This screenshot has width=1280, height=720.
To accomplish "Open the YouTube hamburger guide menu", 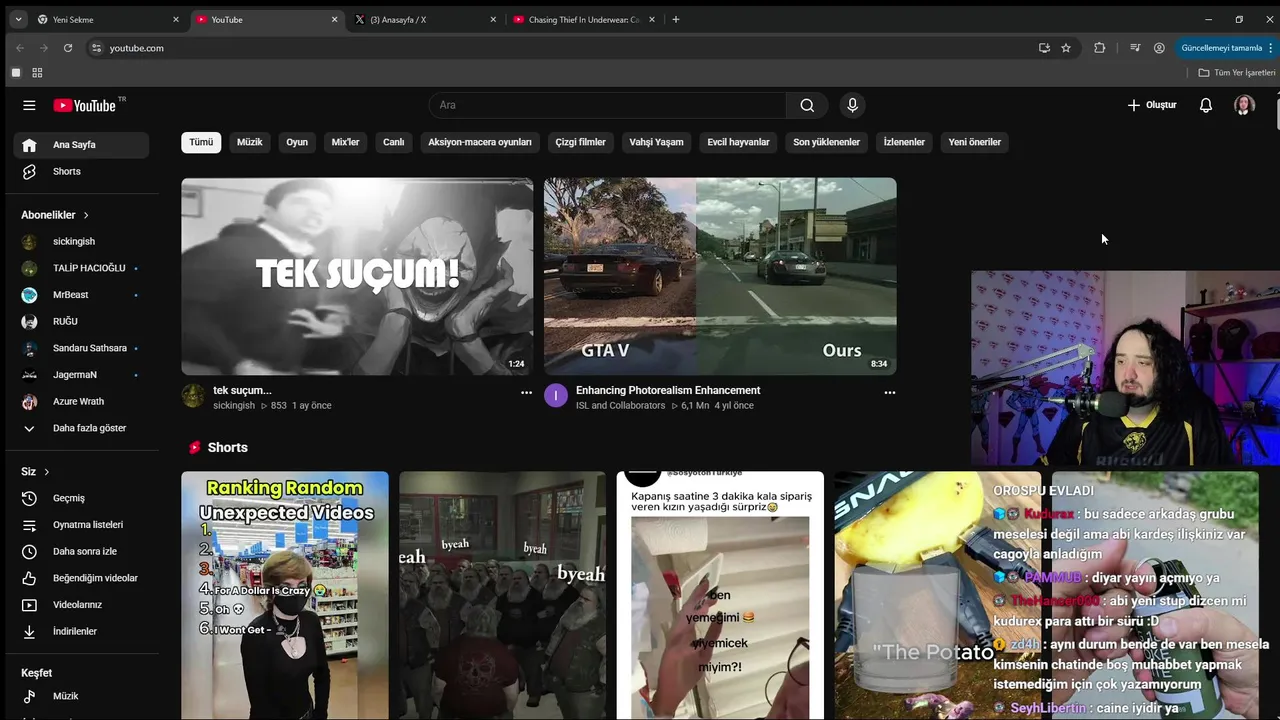I will (29, 105).
